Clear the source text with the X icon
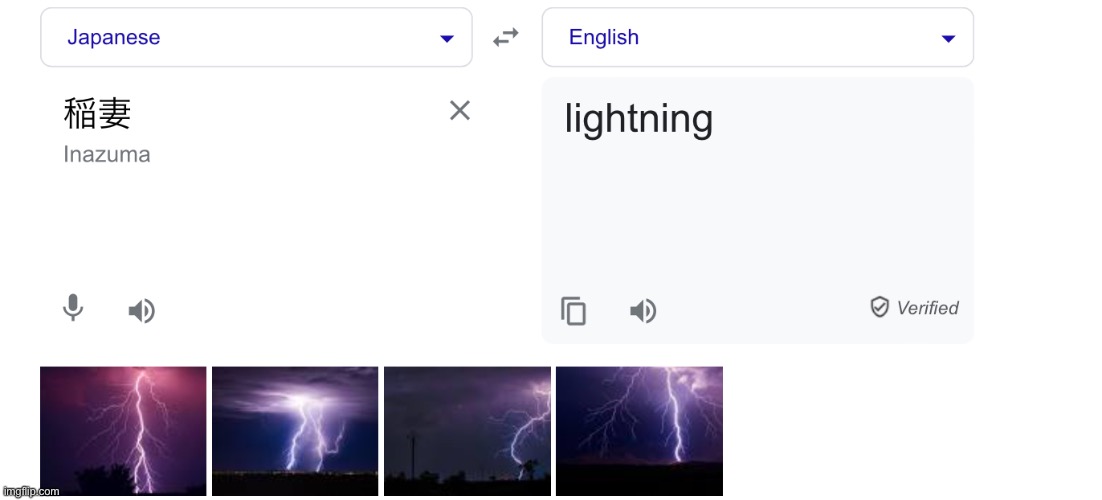The height and width of the screenshot is (500, 1102). [x=460, y=110]
